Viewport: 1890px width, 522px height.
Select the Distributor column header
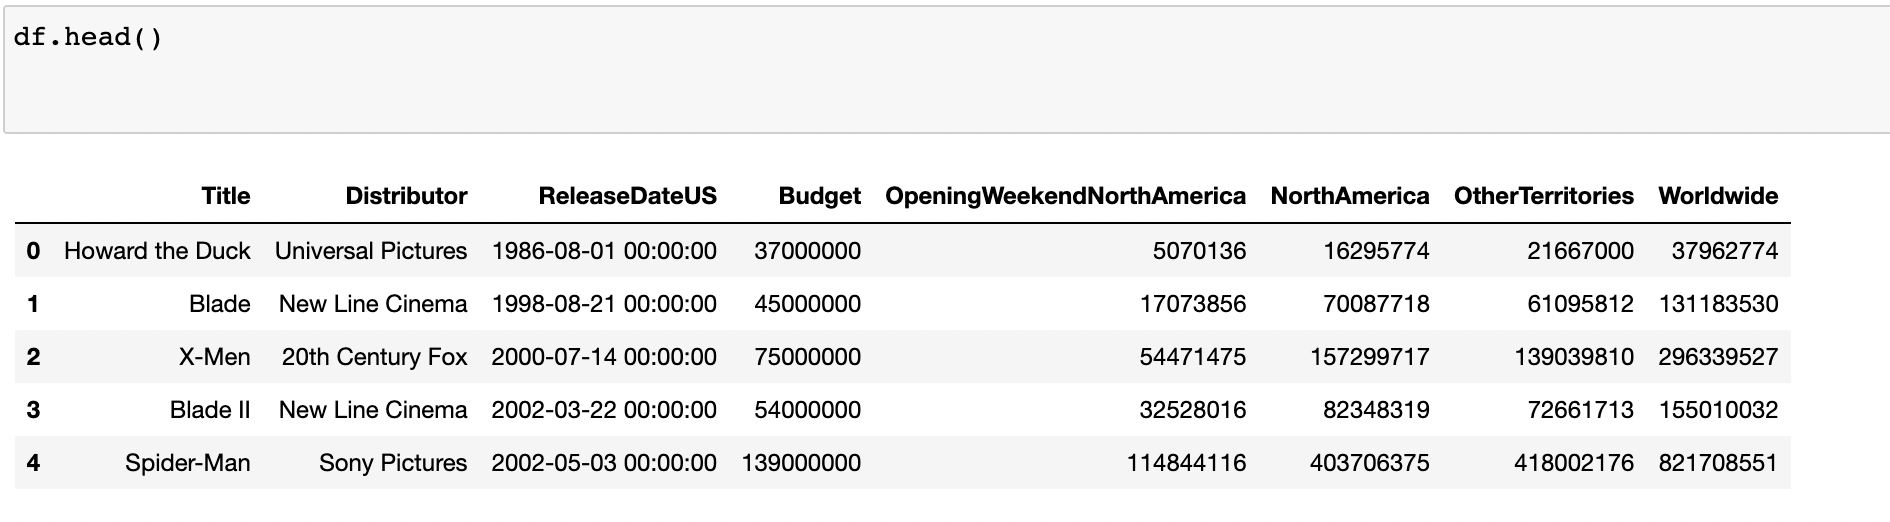point(406,196)
